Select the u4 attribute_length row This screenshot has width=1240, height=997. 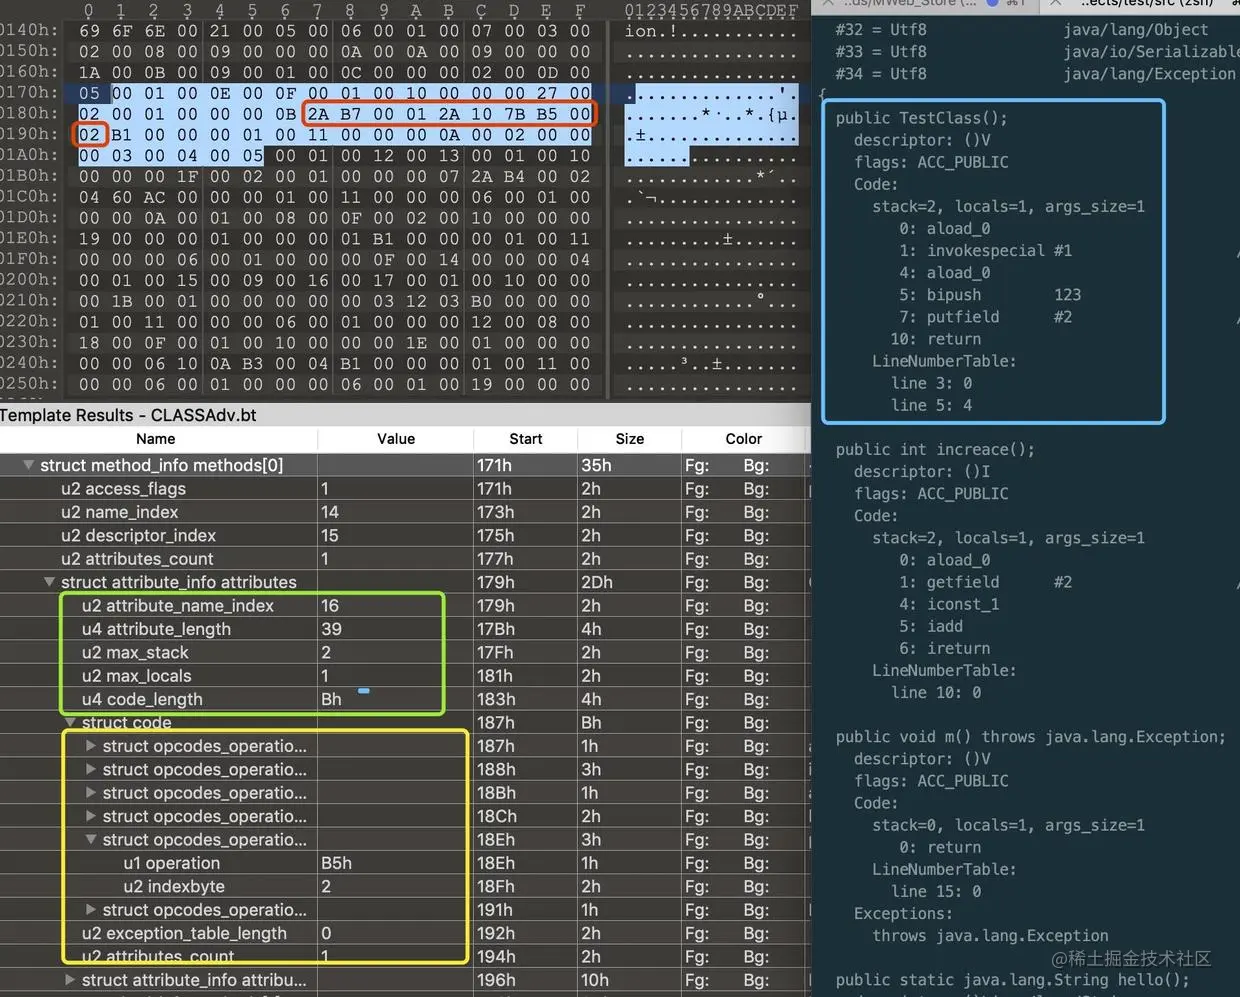click(x=403, y=629)
